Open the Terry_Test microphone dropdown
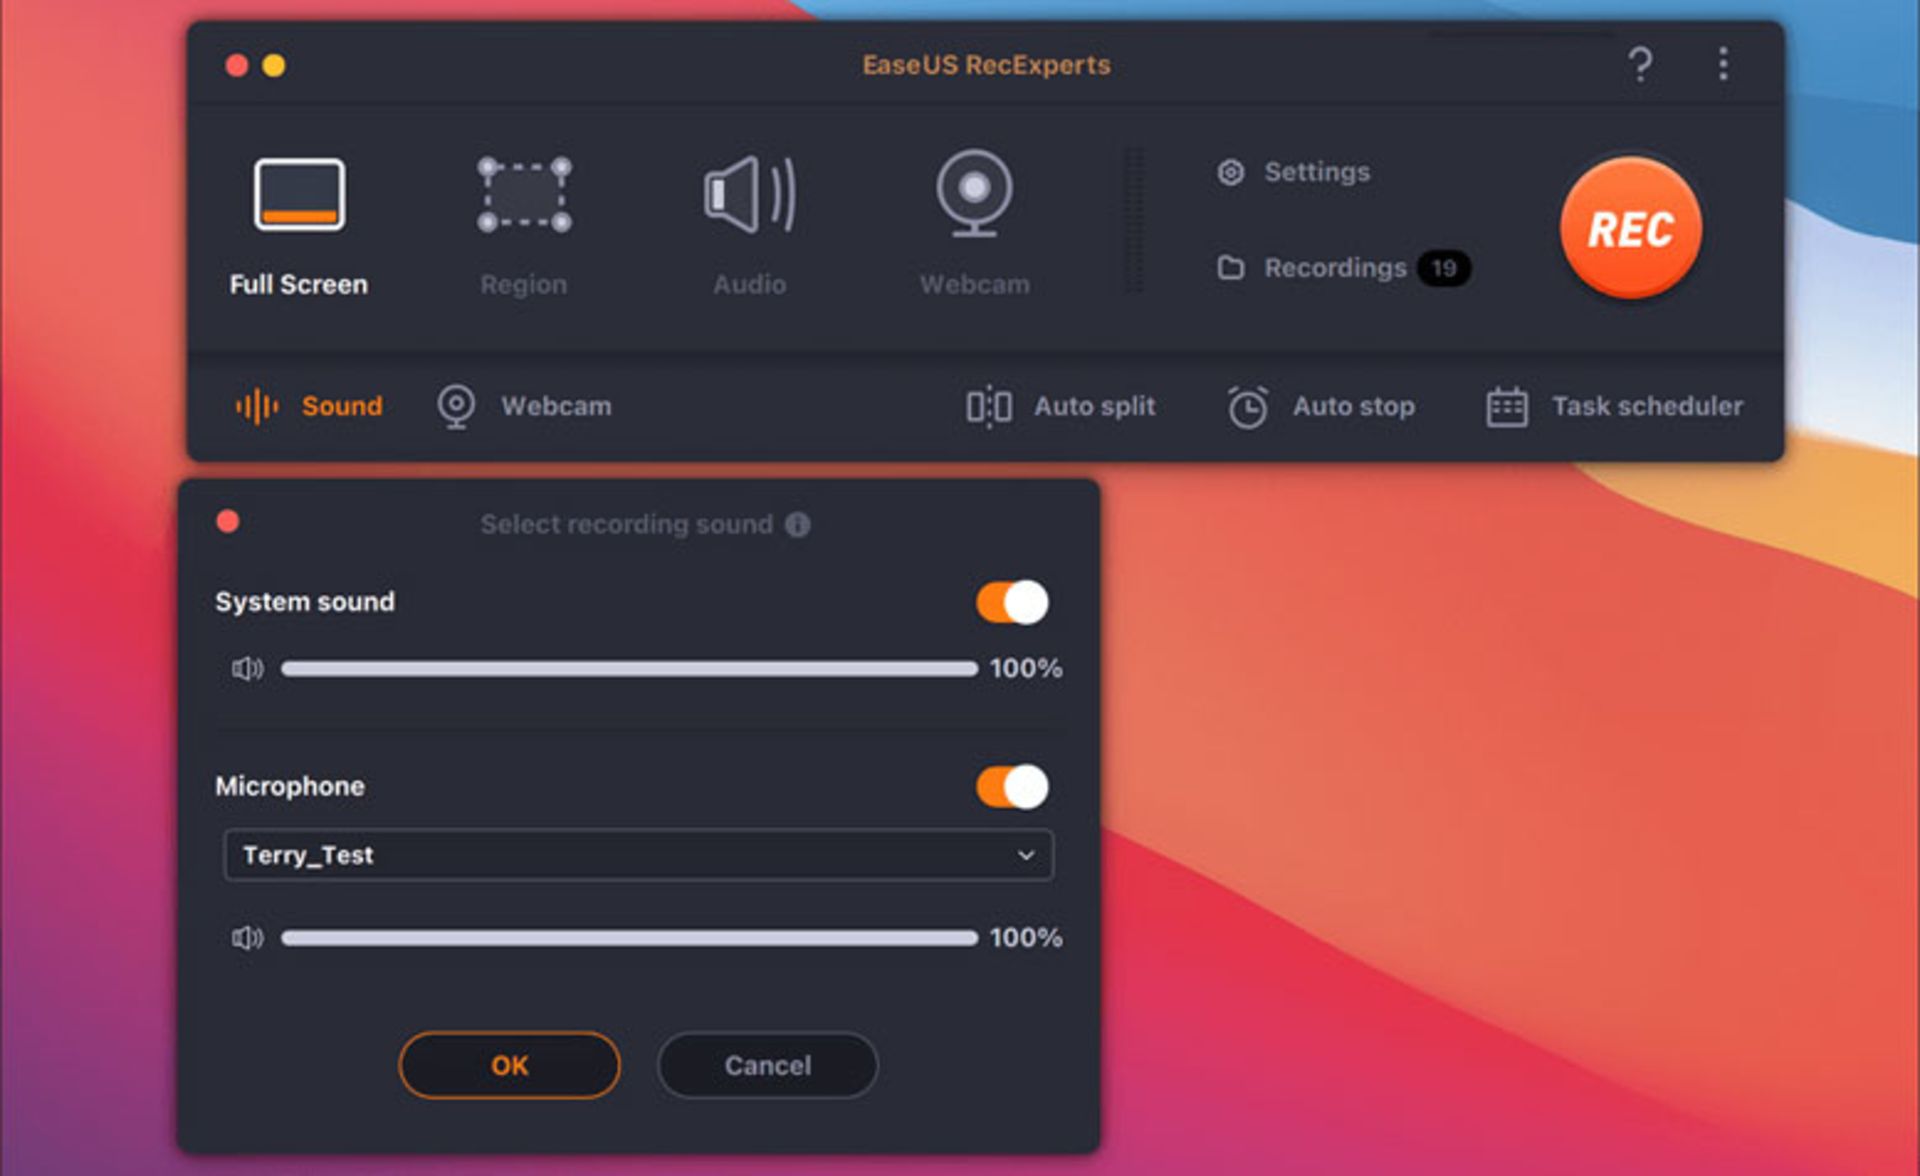This screenshot has height=1176, width=1920. (x=638, y=855)
